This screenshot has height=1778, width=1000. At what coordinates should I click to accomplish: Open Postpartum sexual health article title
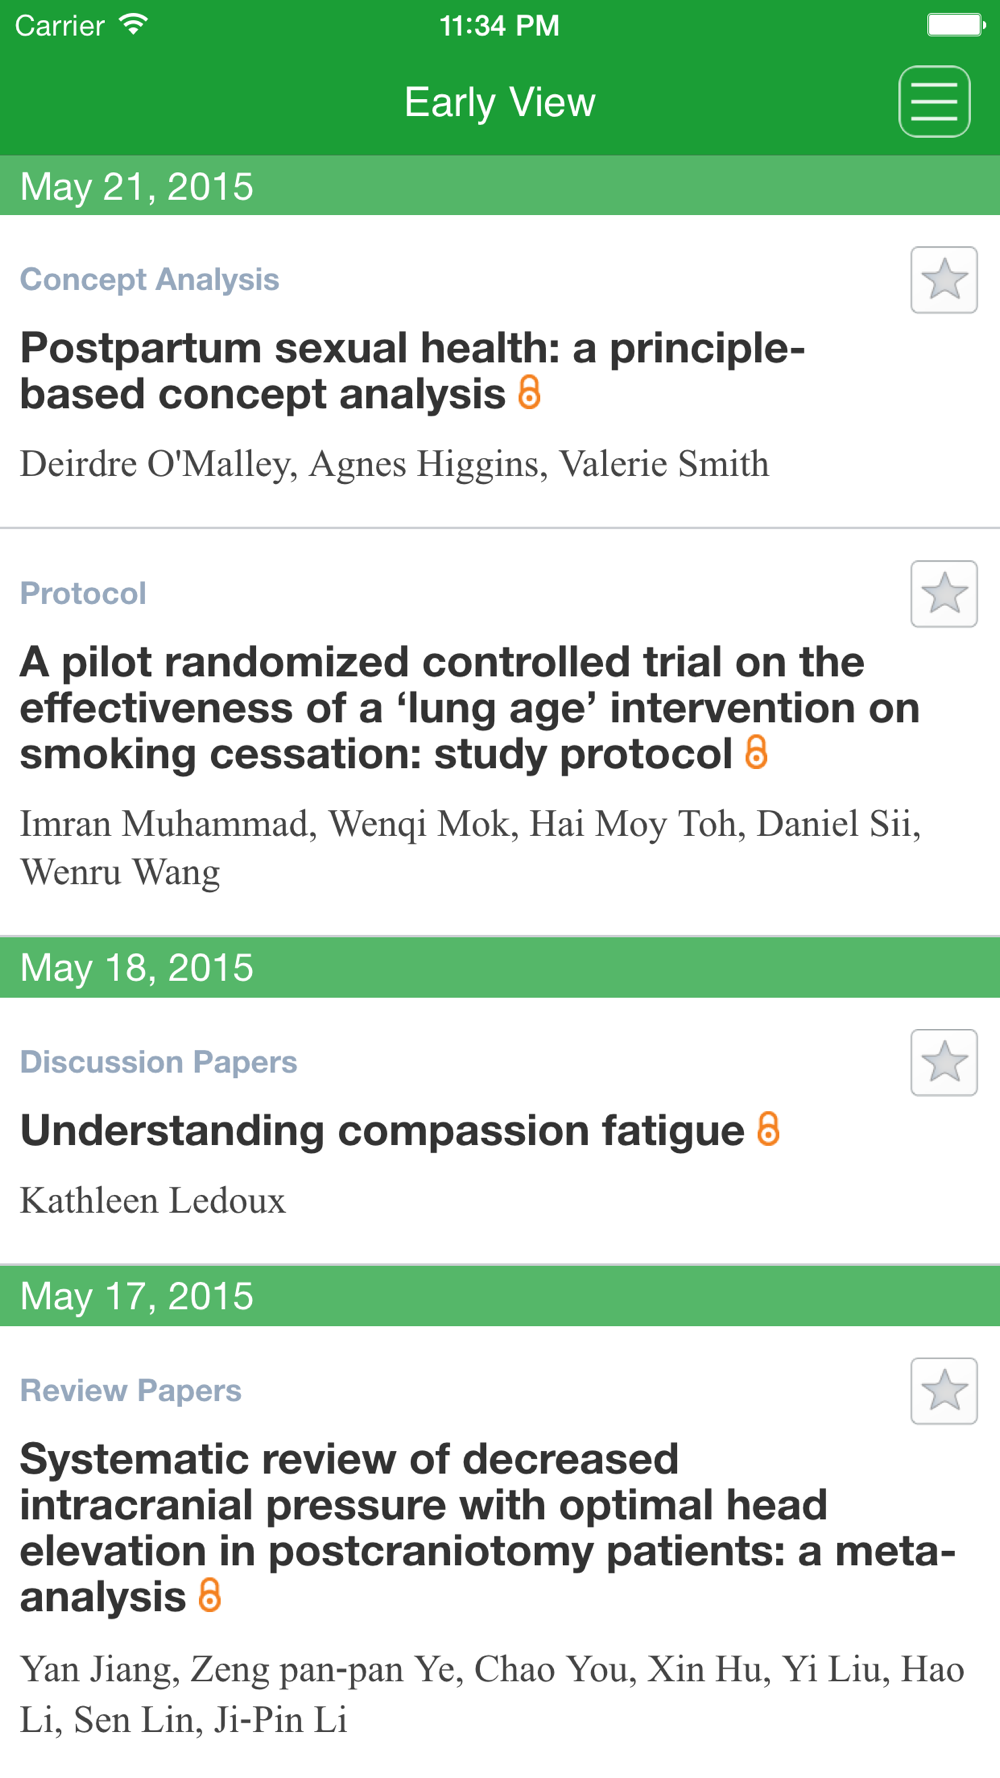[x=412, y=371]
